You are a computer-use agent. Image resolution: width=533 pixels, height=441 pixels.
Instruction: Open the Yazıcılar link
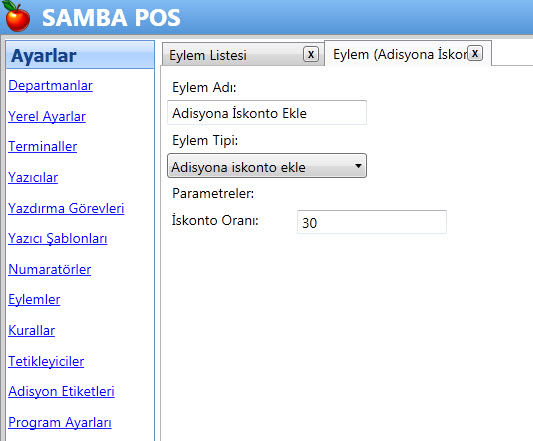pos(33,177)
